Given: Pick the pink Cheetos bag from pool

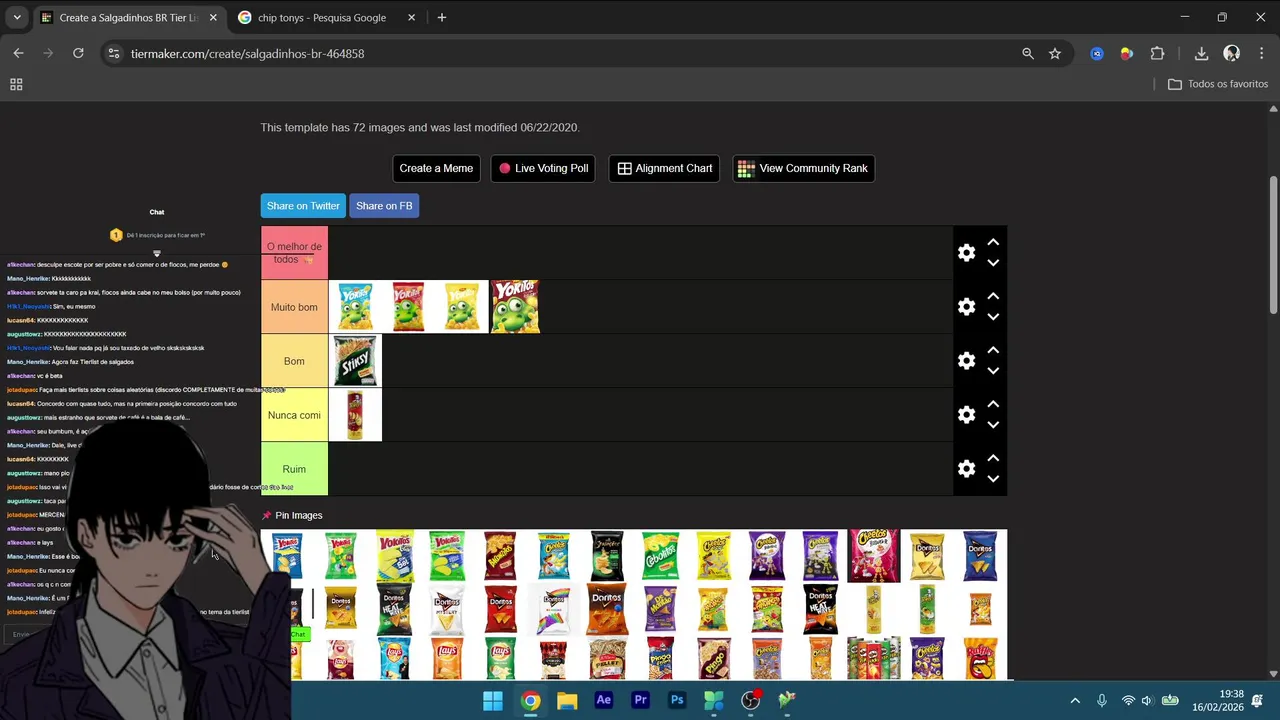Looking at the screenshot, I should 874,555.
